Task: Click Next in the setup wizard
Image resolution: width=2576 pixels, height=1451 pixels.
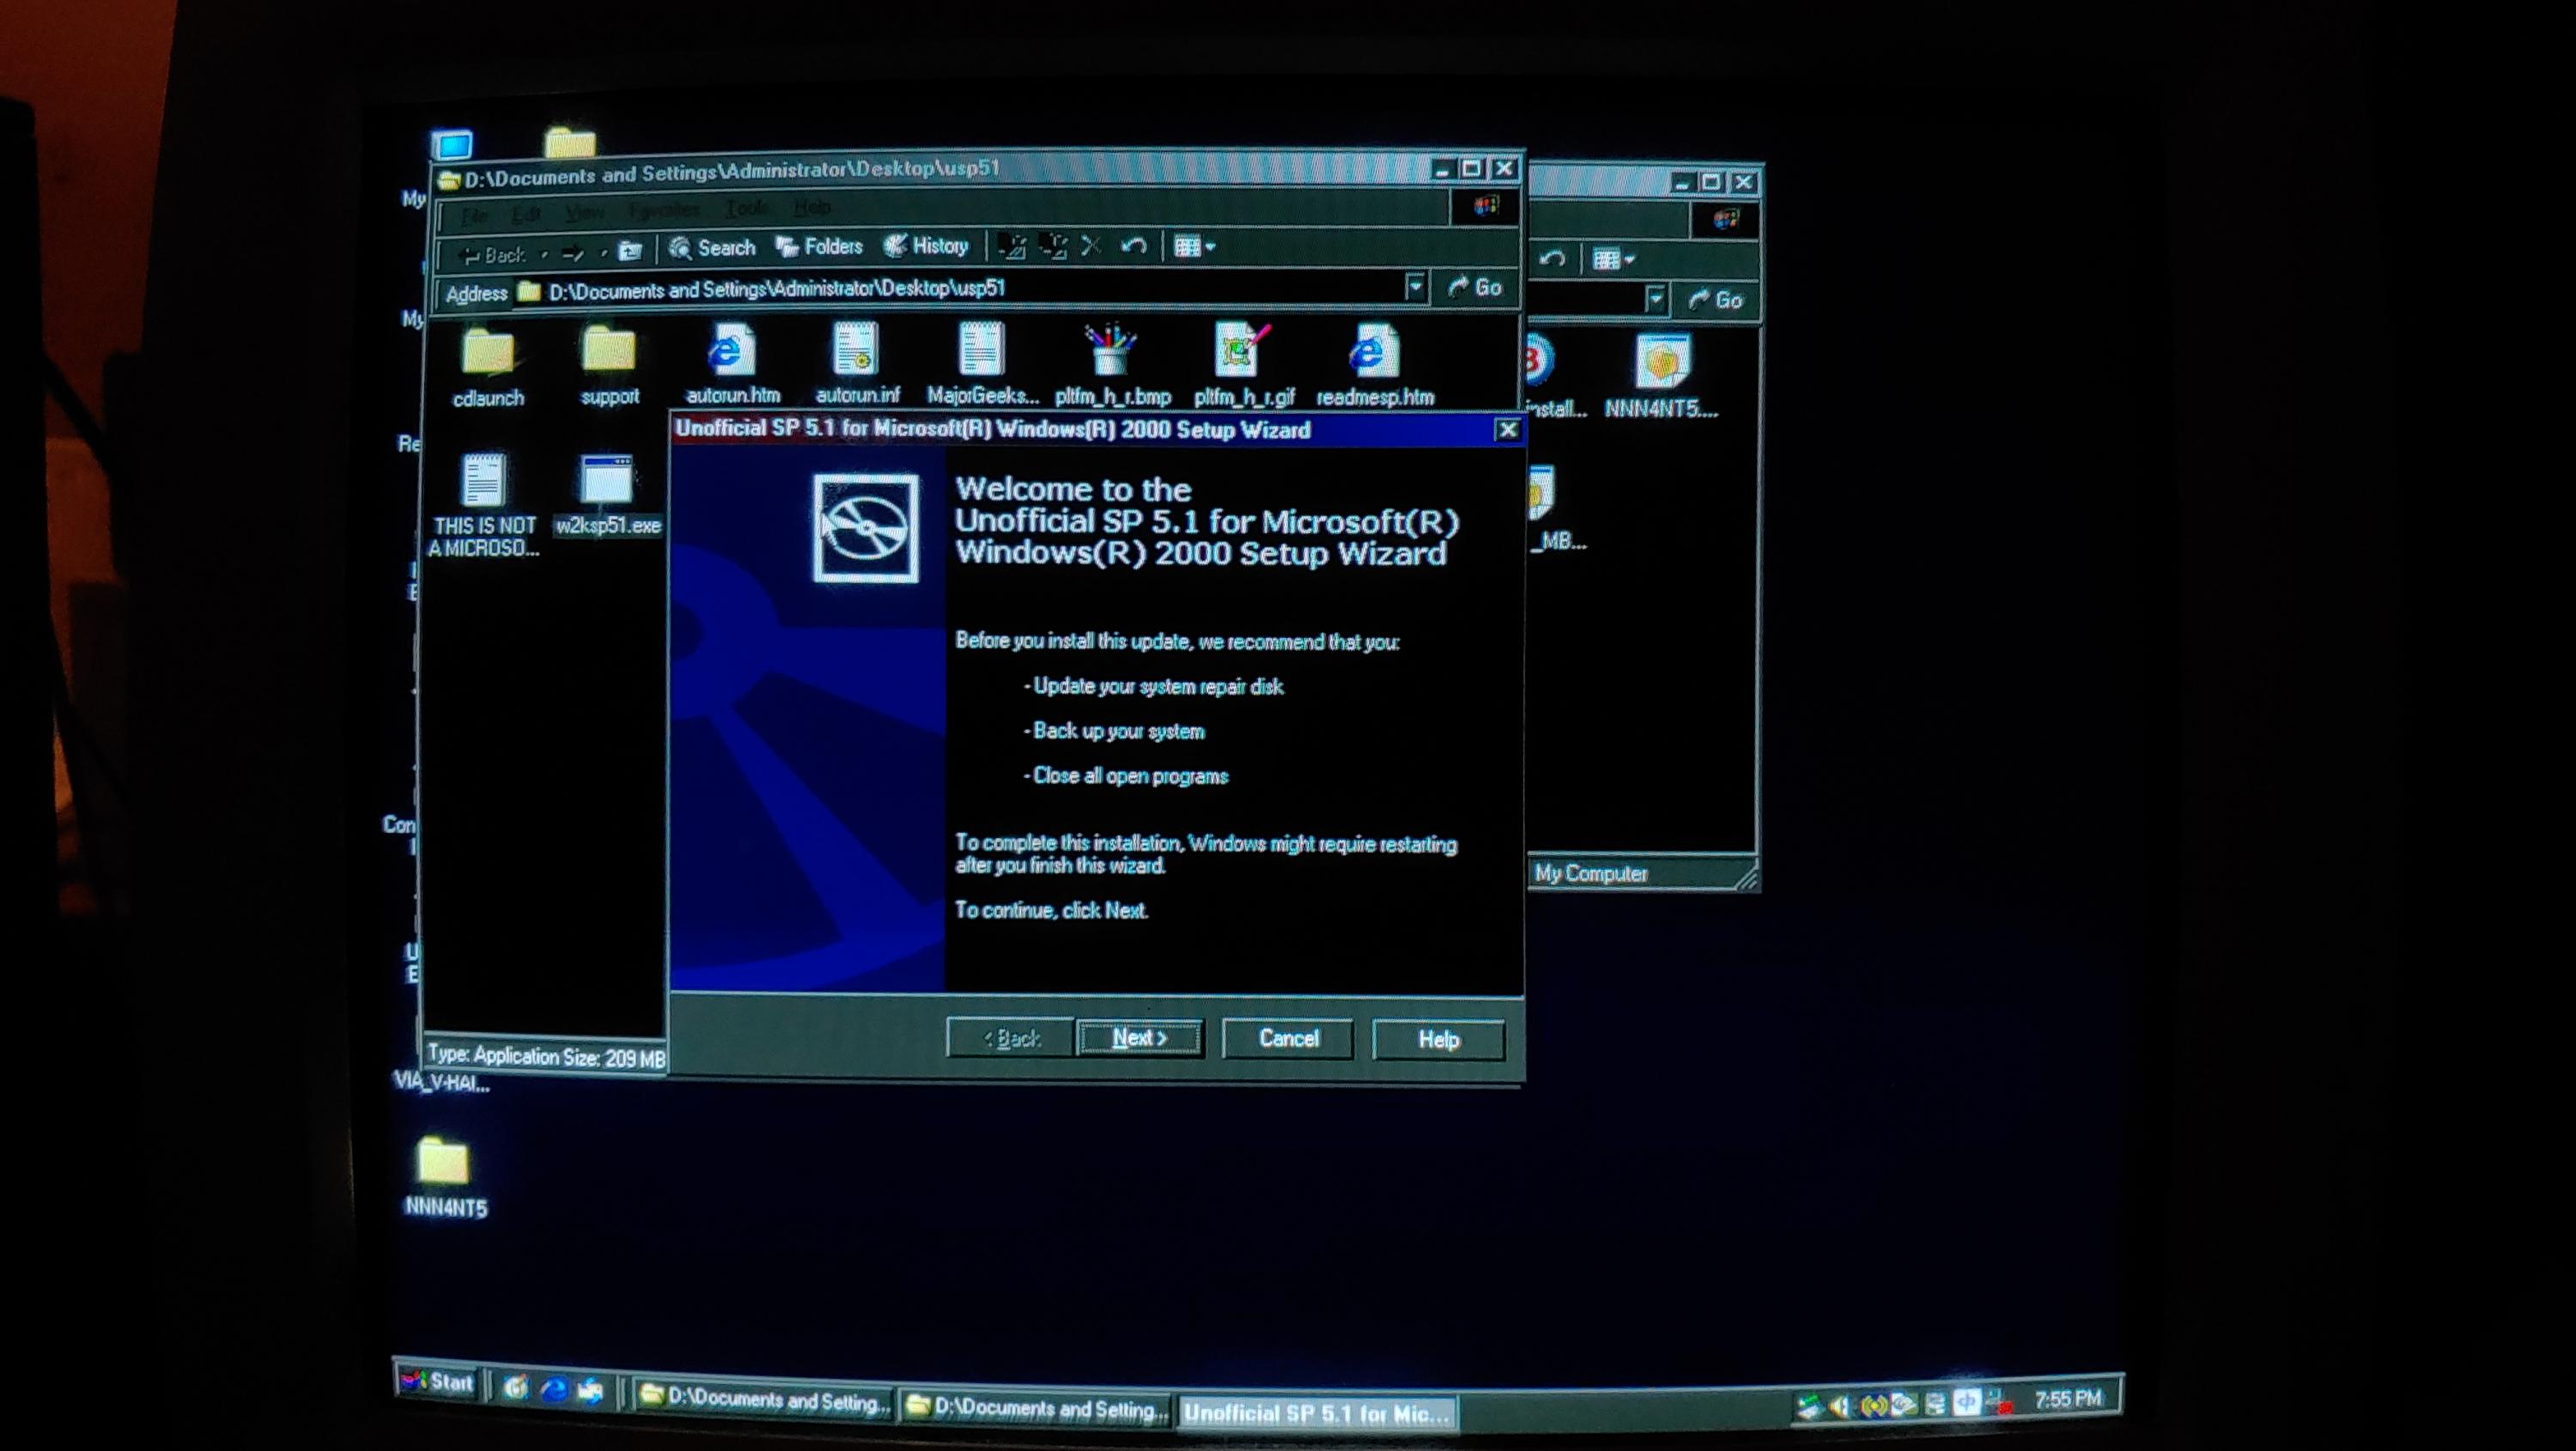Action: (x=1139, y=1038)
